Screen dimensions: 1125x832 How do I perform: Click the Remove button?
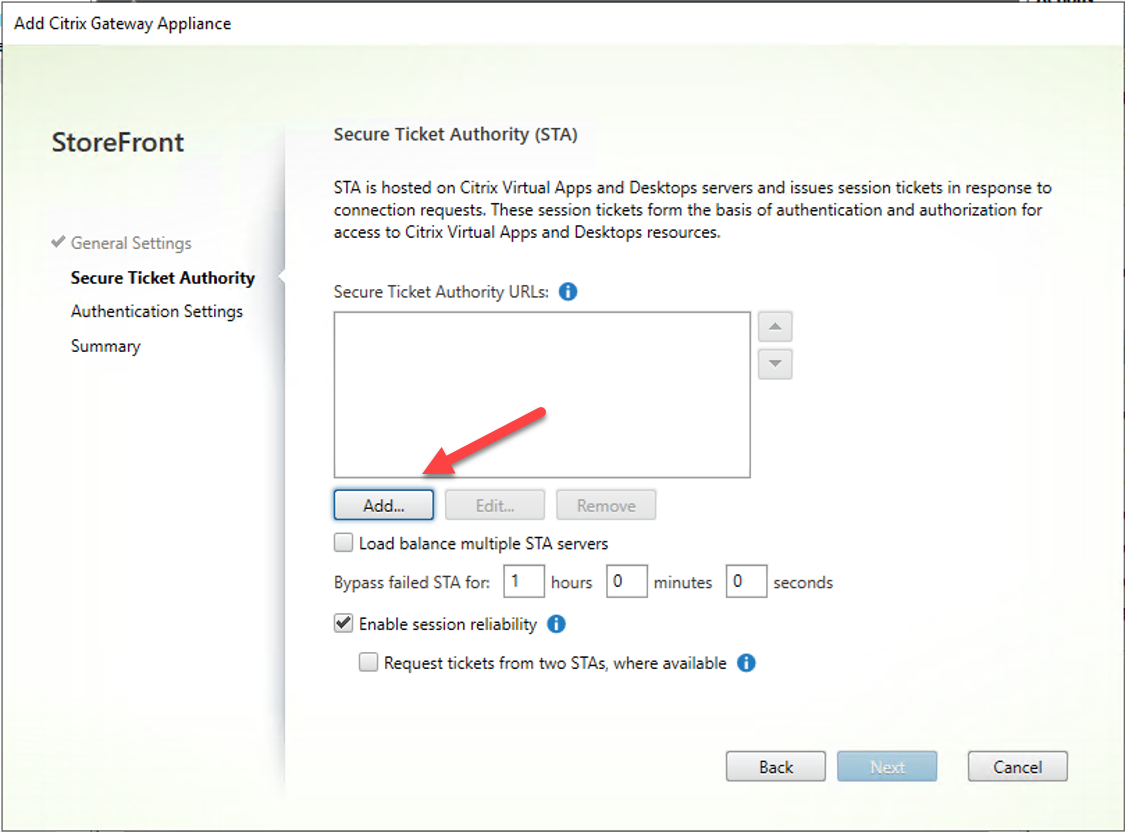[x=606, y=506]
